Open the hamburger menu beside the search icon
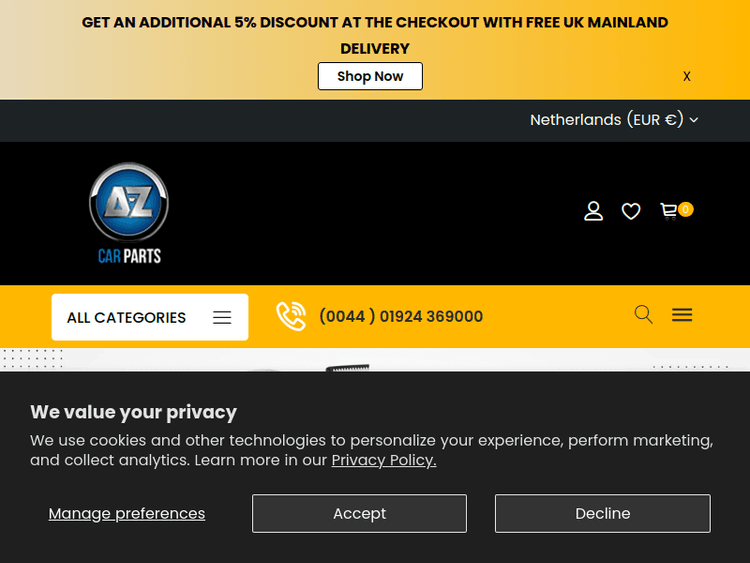 coord(682,315)
